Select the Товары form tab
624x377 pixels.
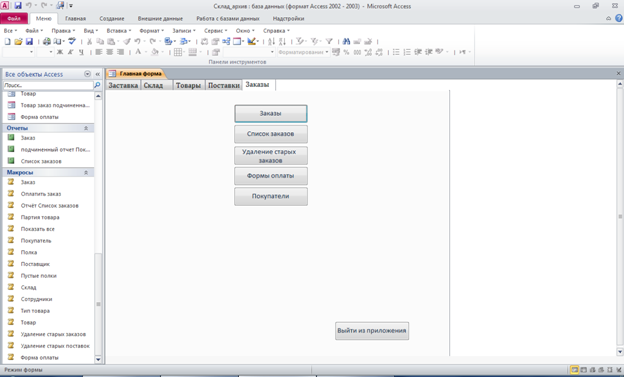(189, 85)
